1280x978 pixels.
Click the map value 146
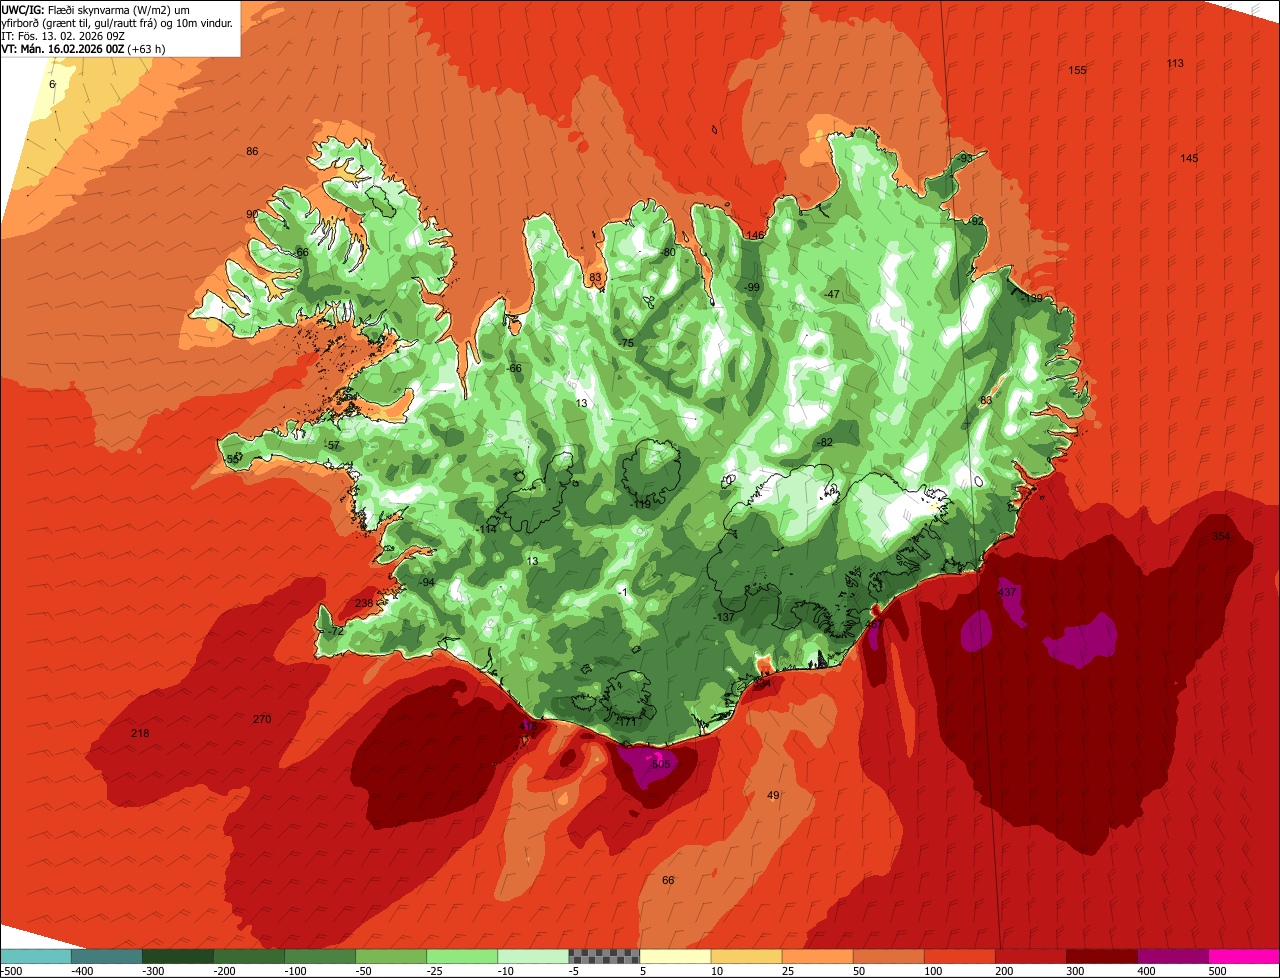pos(755,235)
